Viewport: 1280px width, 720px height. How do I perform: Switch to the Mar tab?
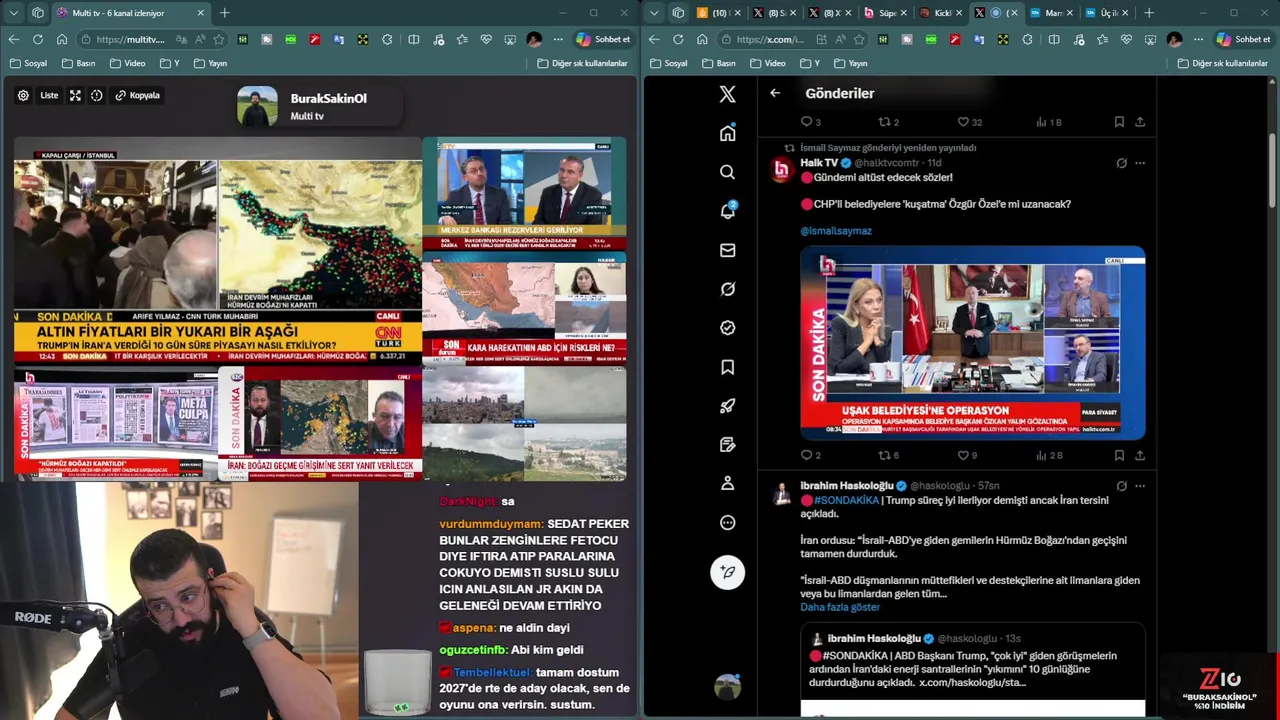[x=1048, y=13]
